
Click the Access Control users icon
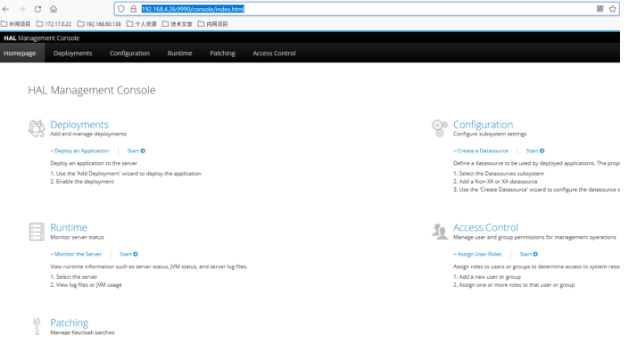click(x=440, y=232)
